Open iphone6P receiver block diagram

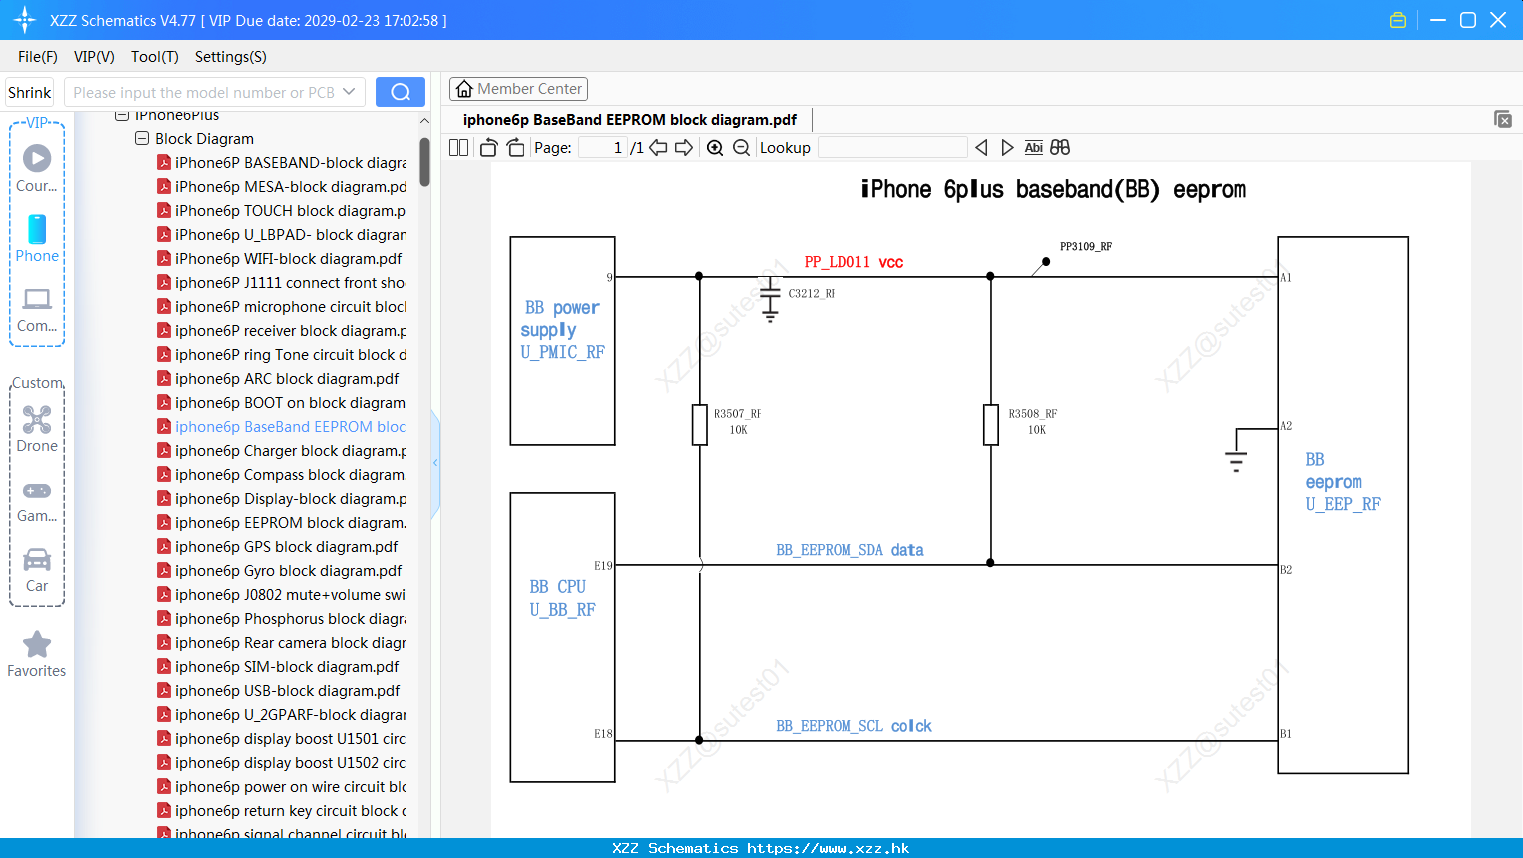pyautogui.click(x=282, y=330)
